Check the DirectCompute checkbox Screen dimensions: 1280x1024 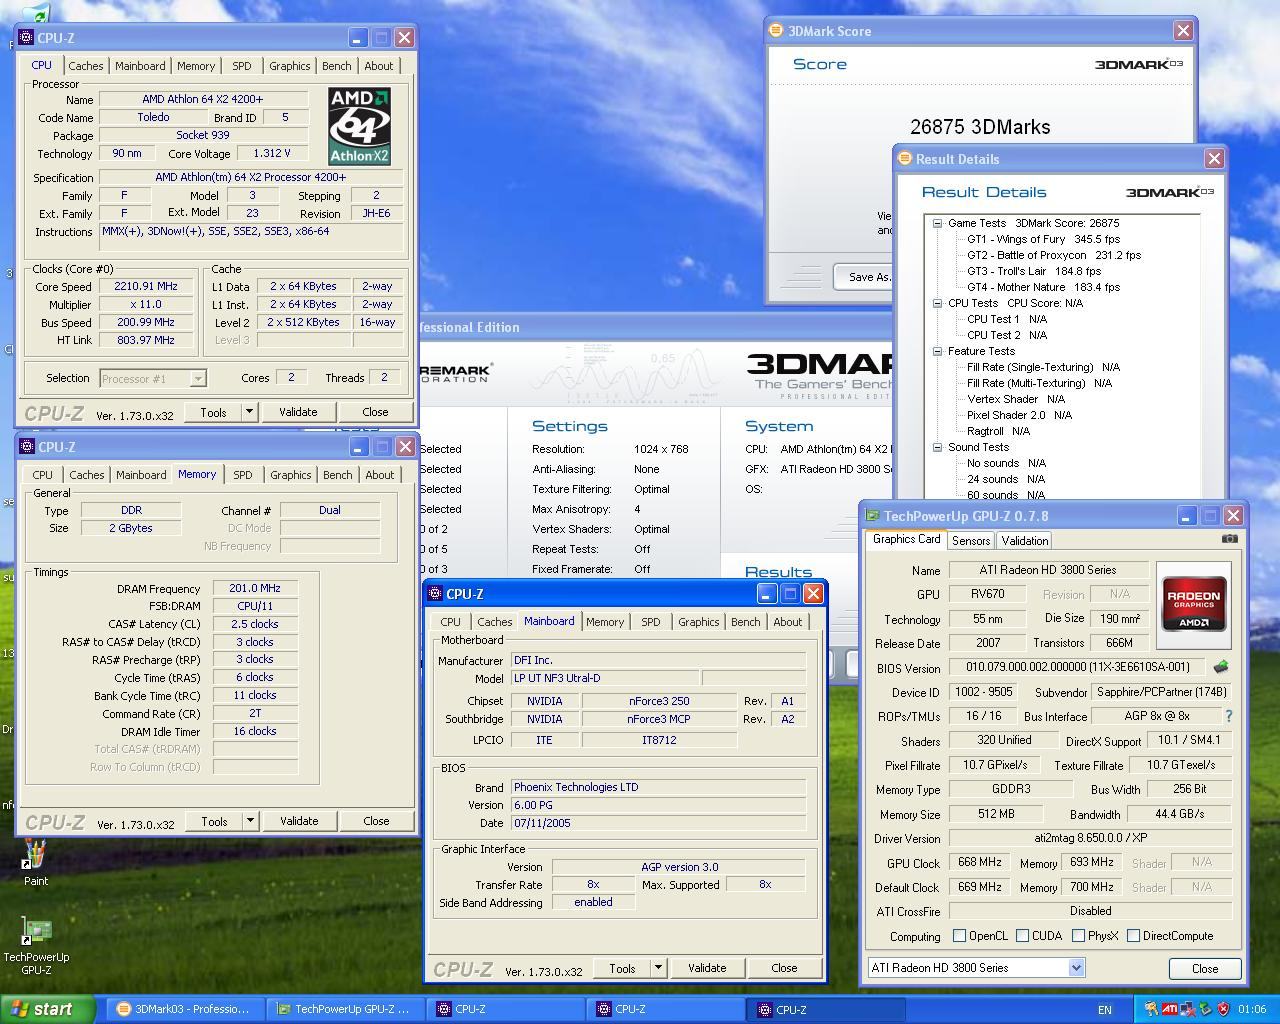1133,936
